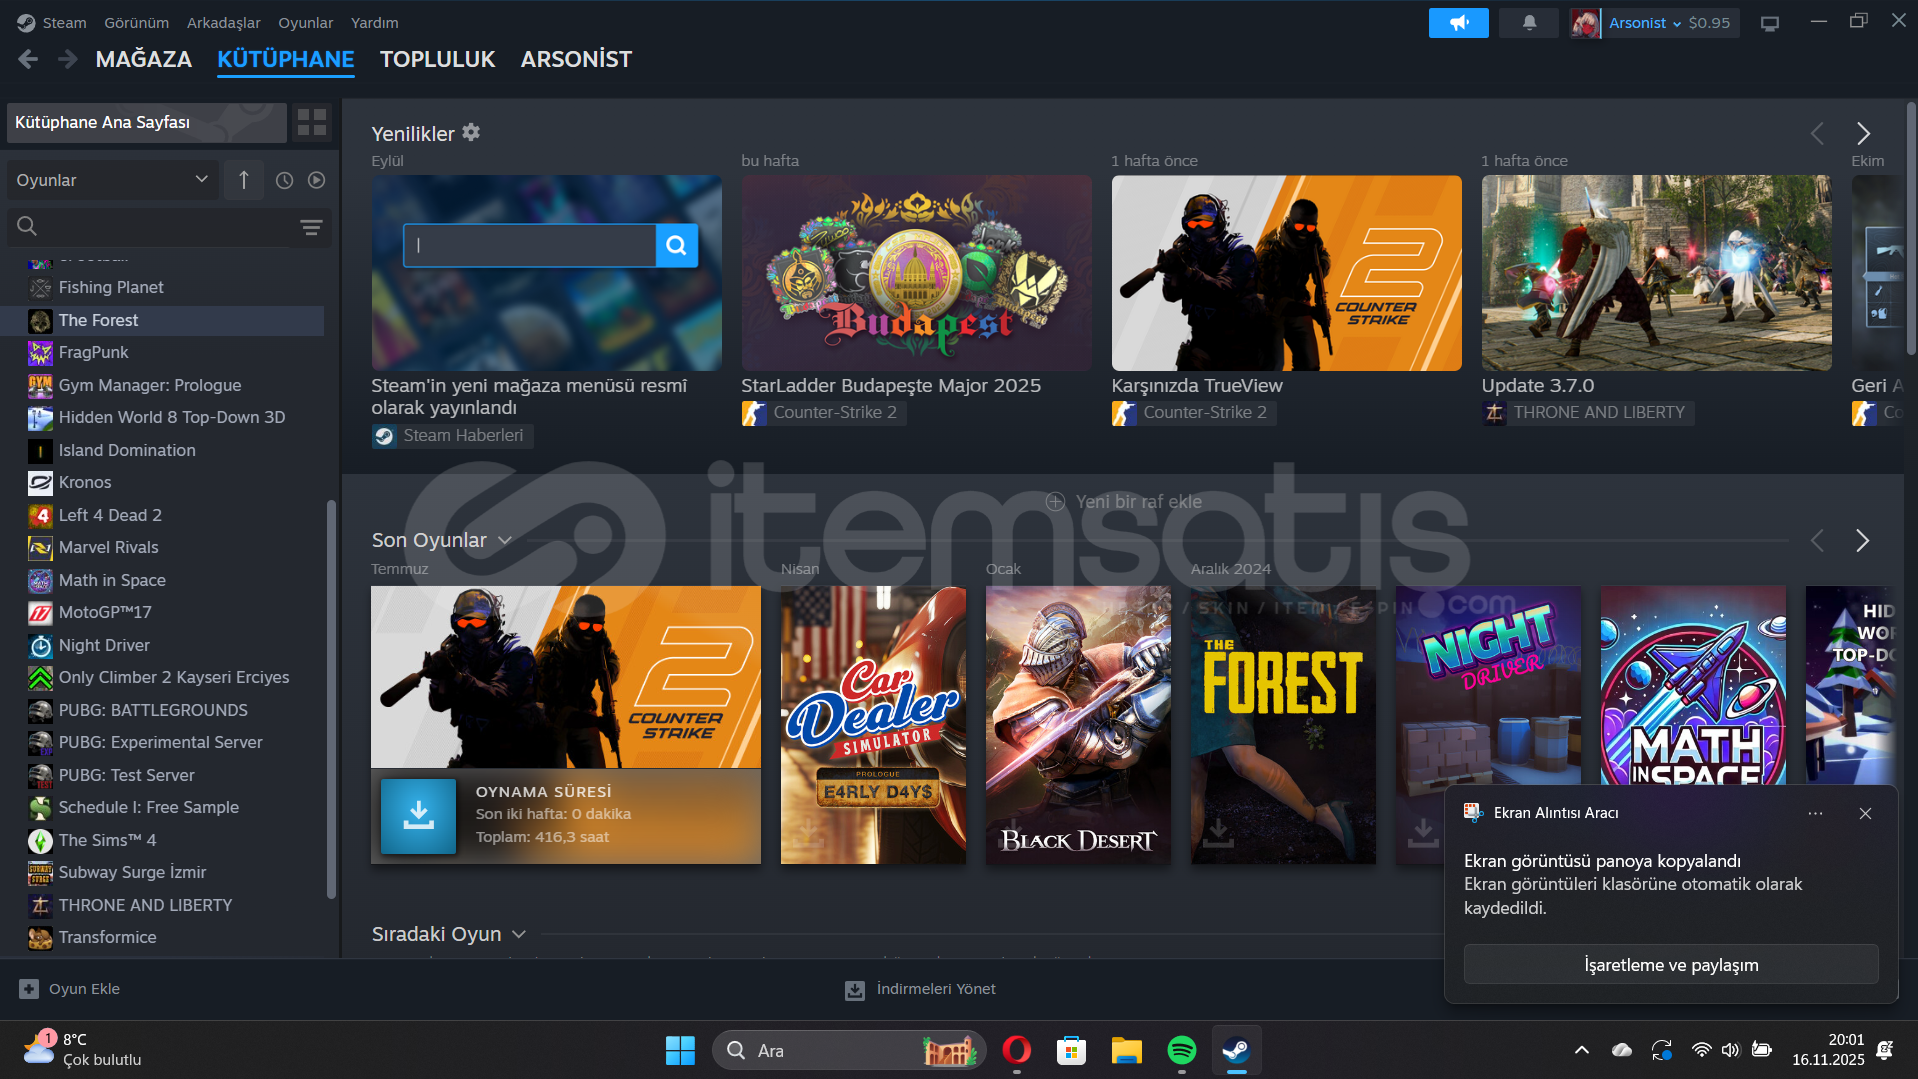The width and height of the screenshot is (1918, 1079).
Task: Toggle the ready-to-play filter icon
Action: click(317, 180)
